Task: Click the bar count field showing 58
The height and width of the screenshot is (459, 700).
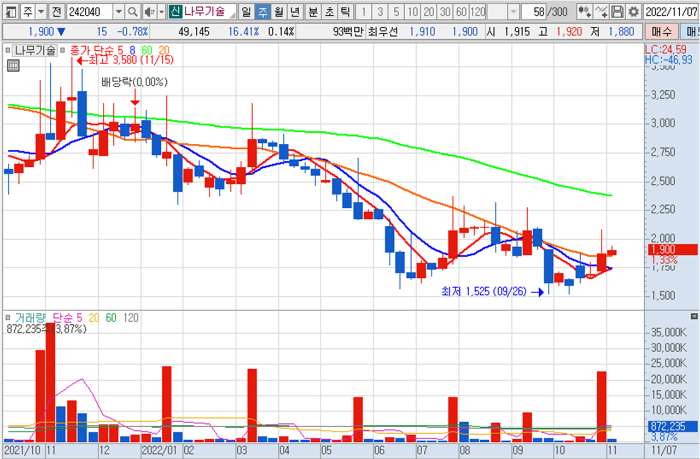Action: click(x=534, y=12)
